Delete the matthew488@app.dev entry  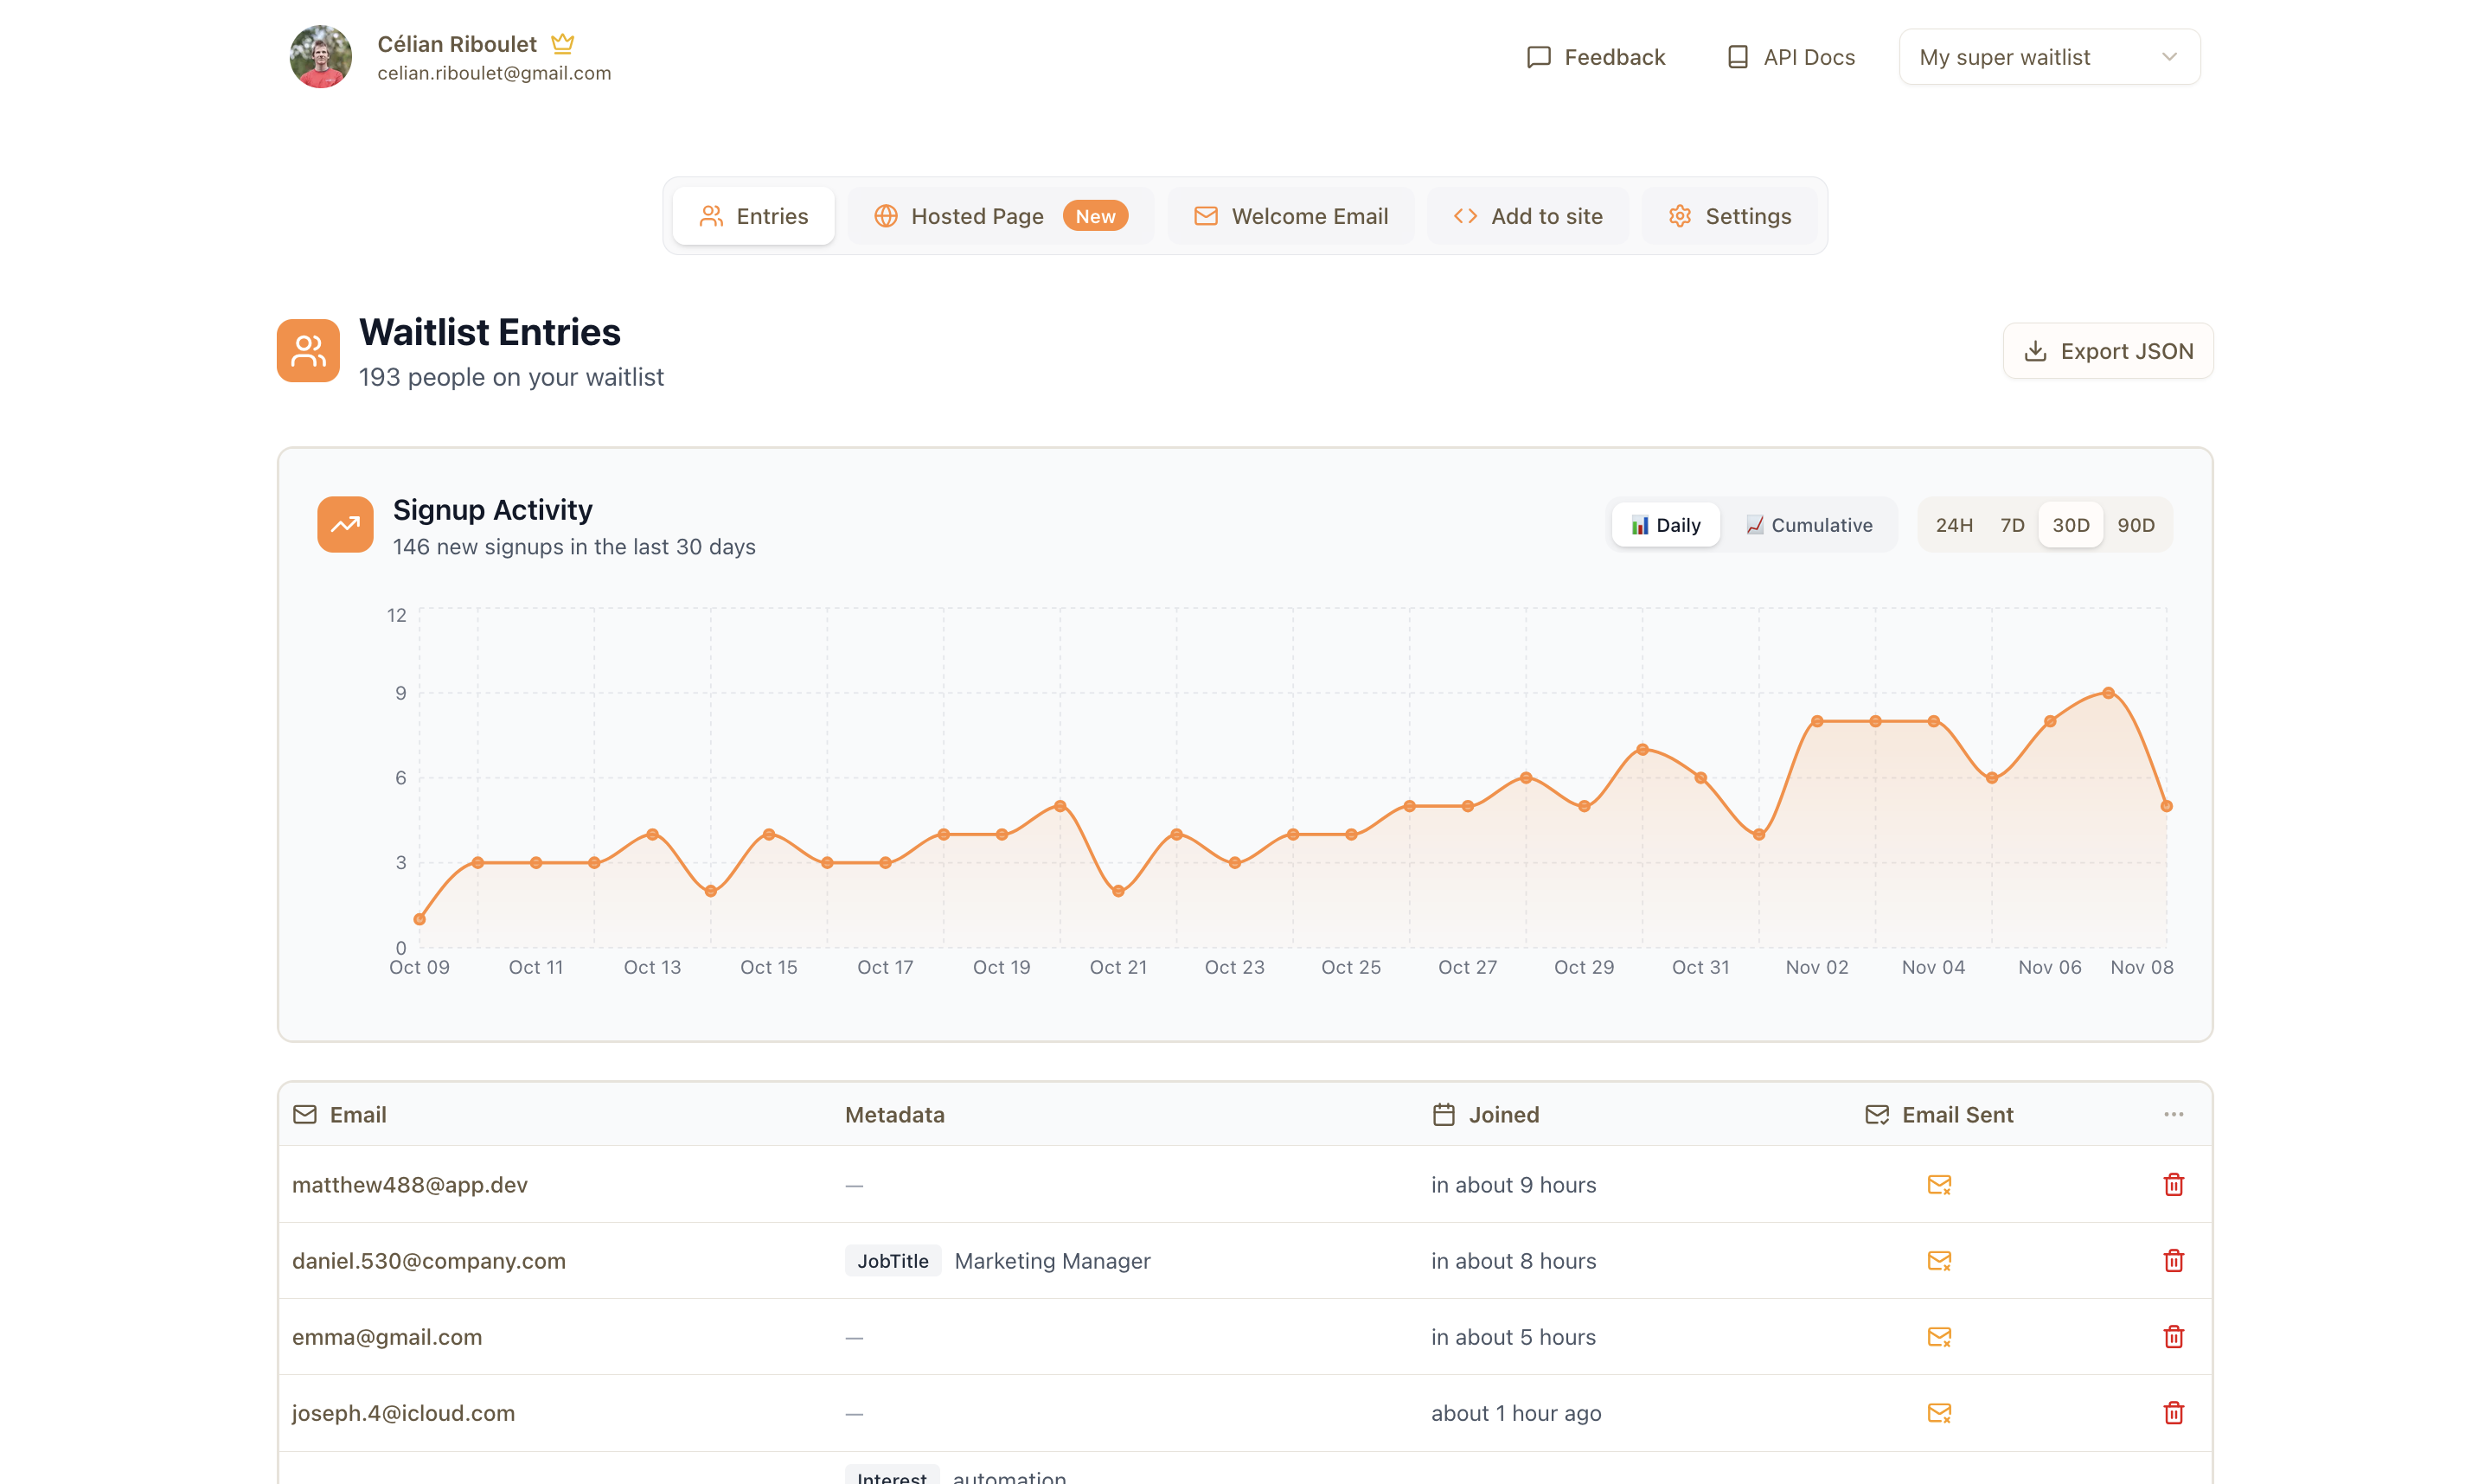coord(2173,1184)
